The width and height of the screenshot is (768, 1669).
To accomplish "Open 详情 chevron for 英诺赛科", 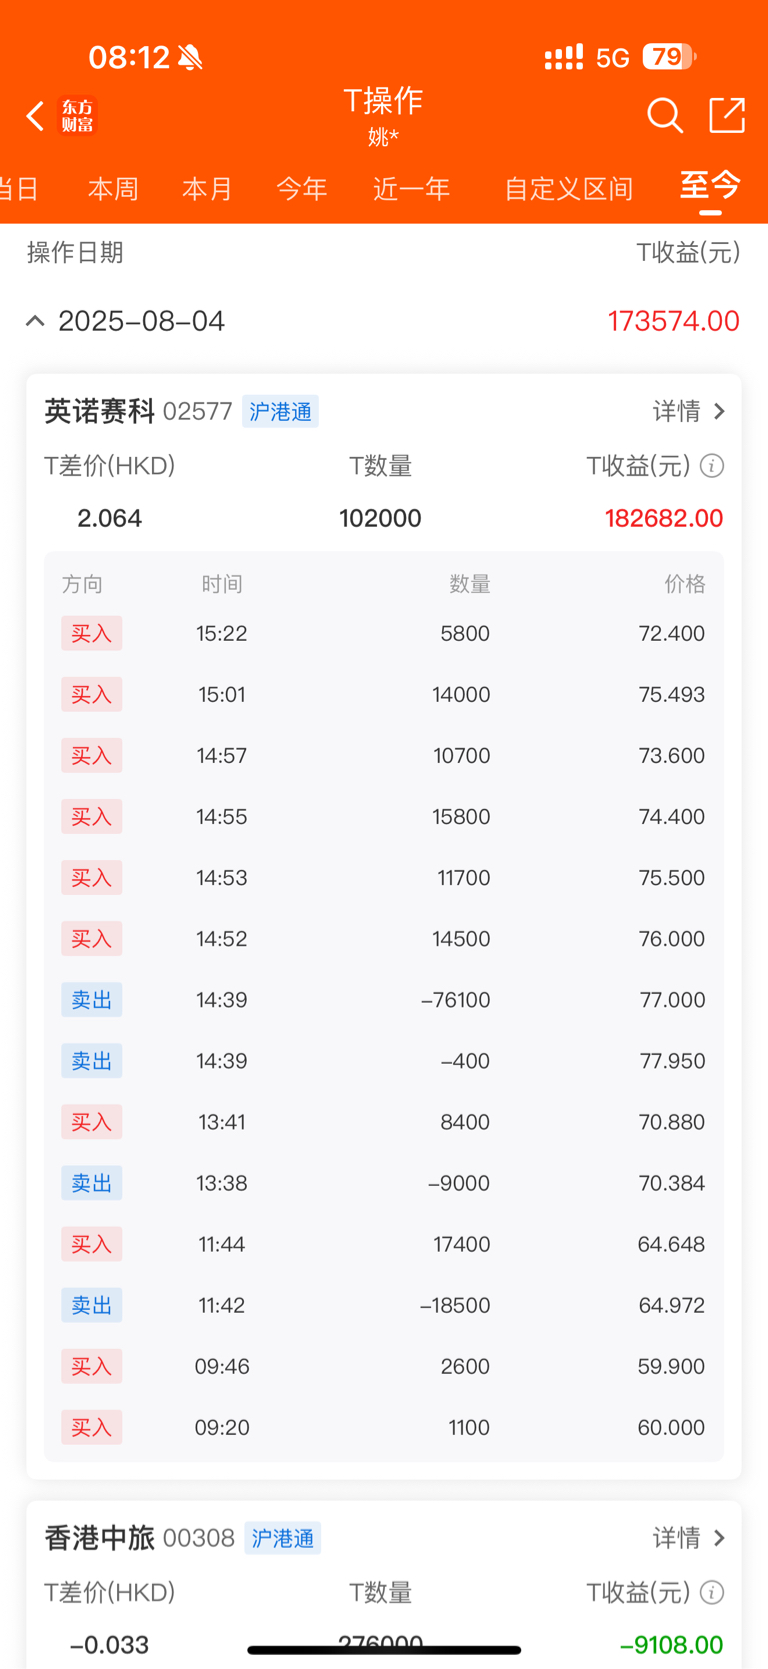I will tap(689, 412).
